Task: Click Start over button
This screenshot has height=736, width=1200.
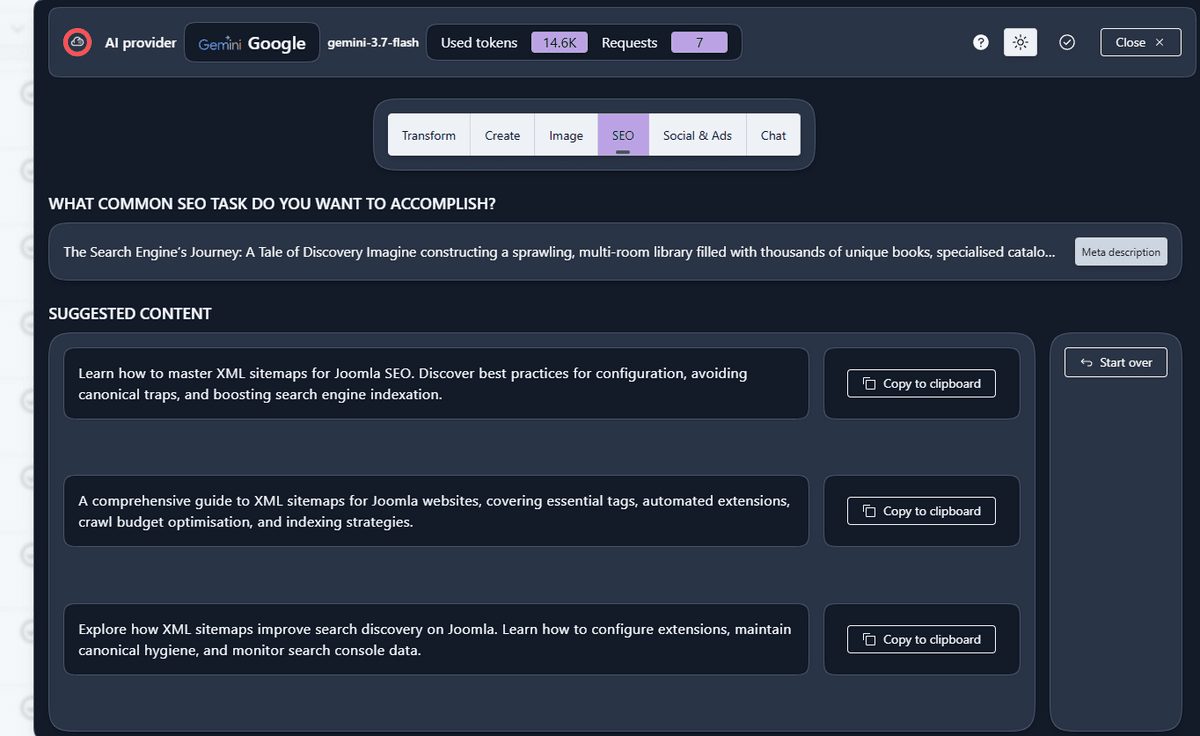Action: pos(1116,362)
